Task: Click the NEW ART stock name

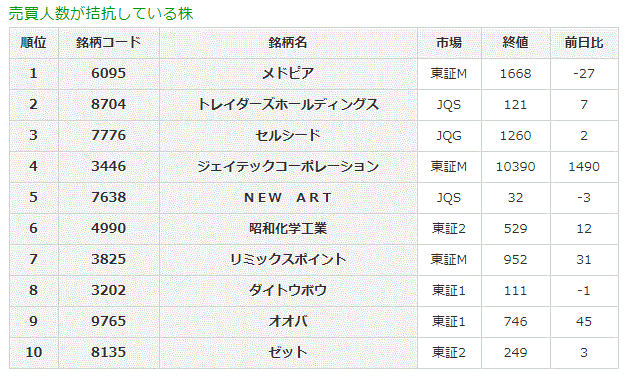Action: (288, 197)
